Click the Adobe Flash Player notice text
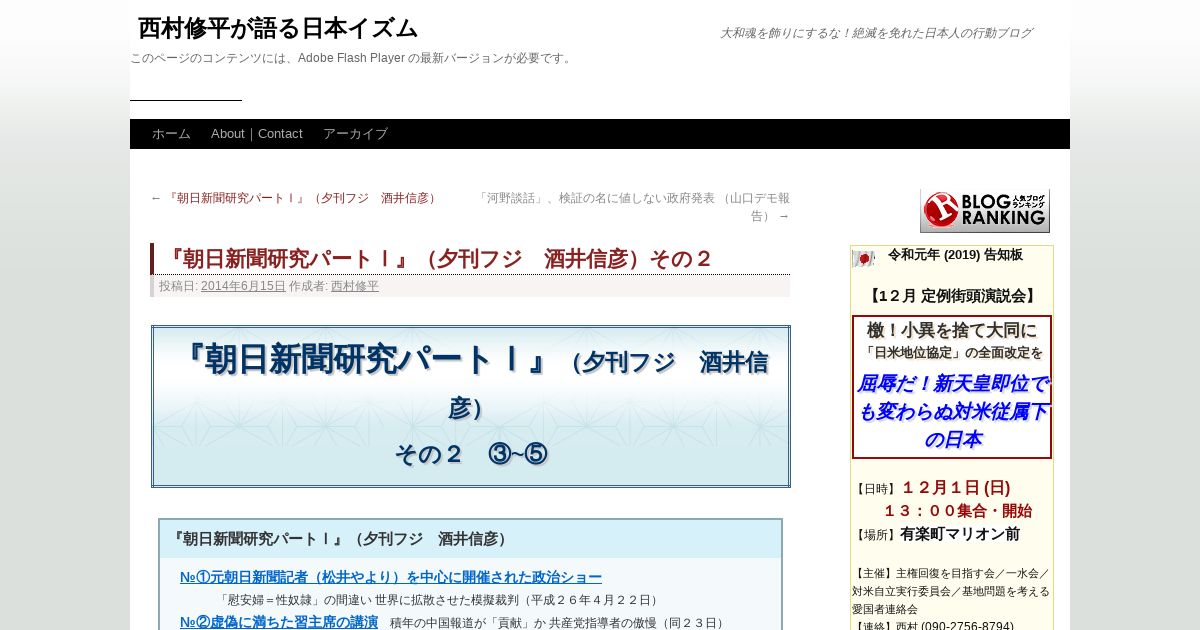The height and width of the screenshot is (630, 1200). [352, 58]
